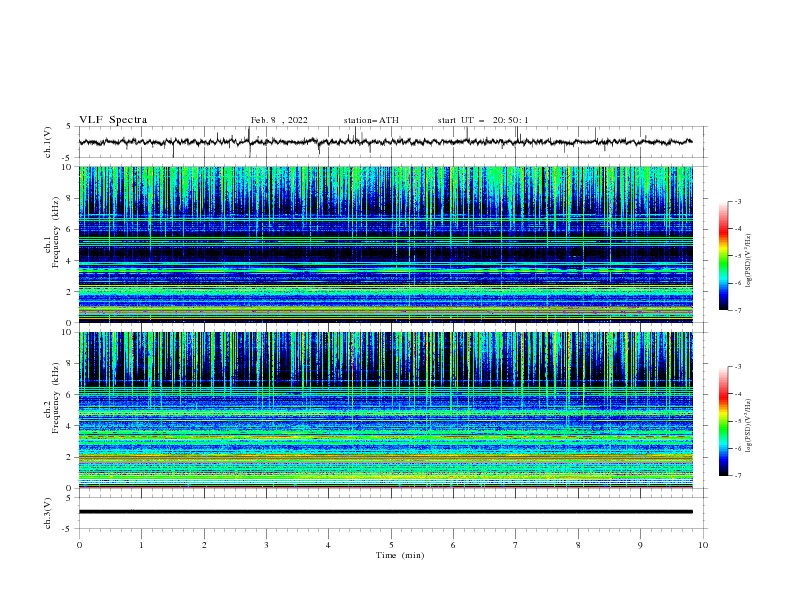Click the ch.1 colorbar "log(PSD)(V²/Hz)" label
This screenshot has width=792, height=612.
(x=748, y=261)
